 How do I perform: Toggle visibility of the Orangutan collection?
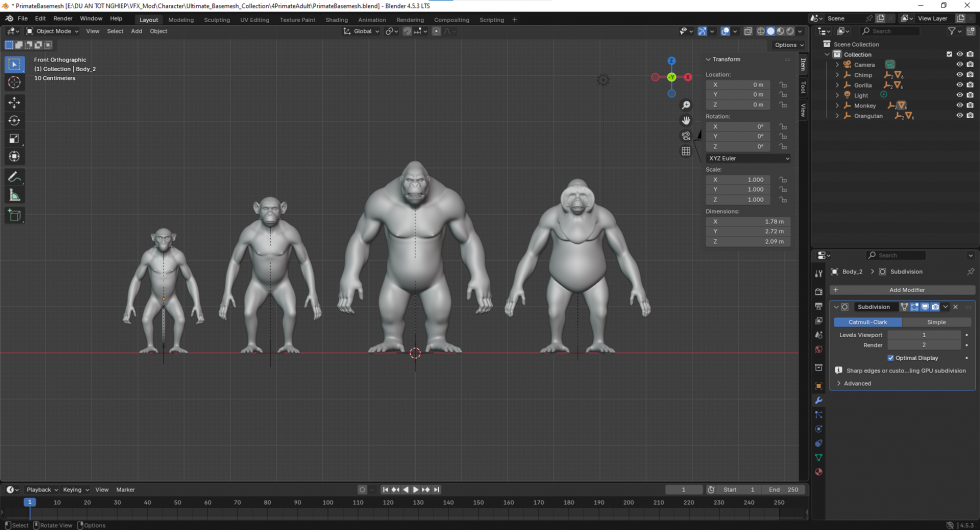tap(959, 115)
